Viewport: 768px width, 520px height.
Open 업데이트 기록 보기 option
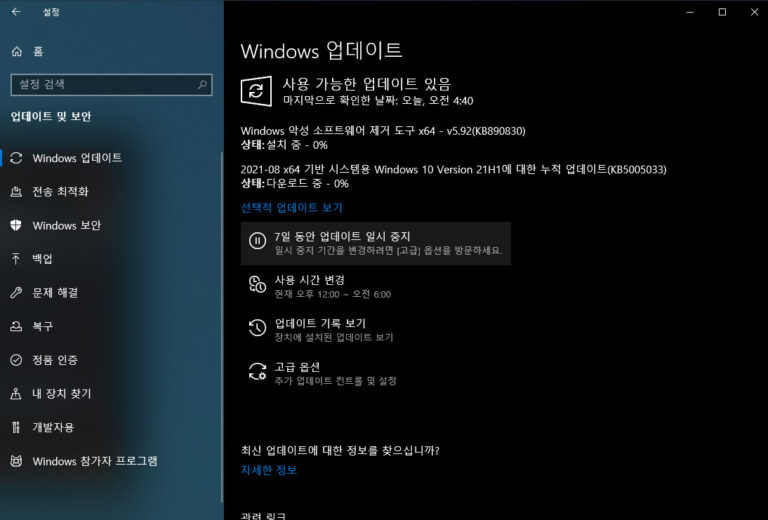coord(320,323)
